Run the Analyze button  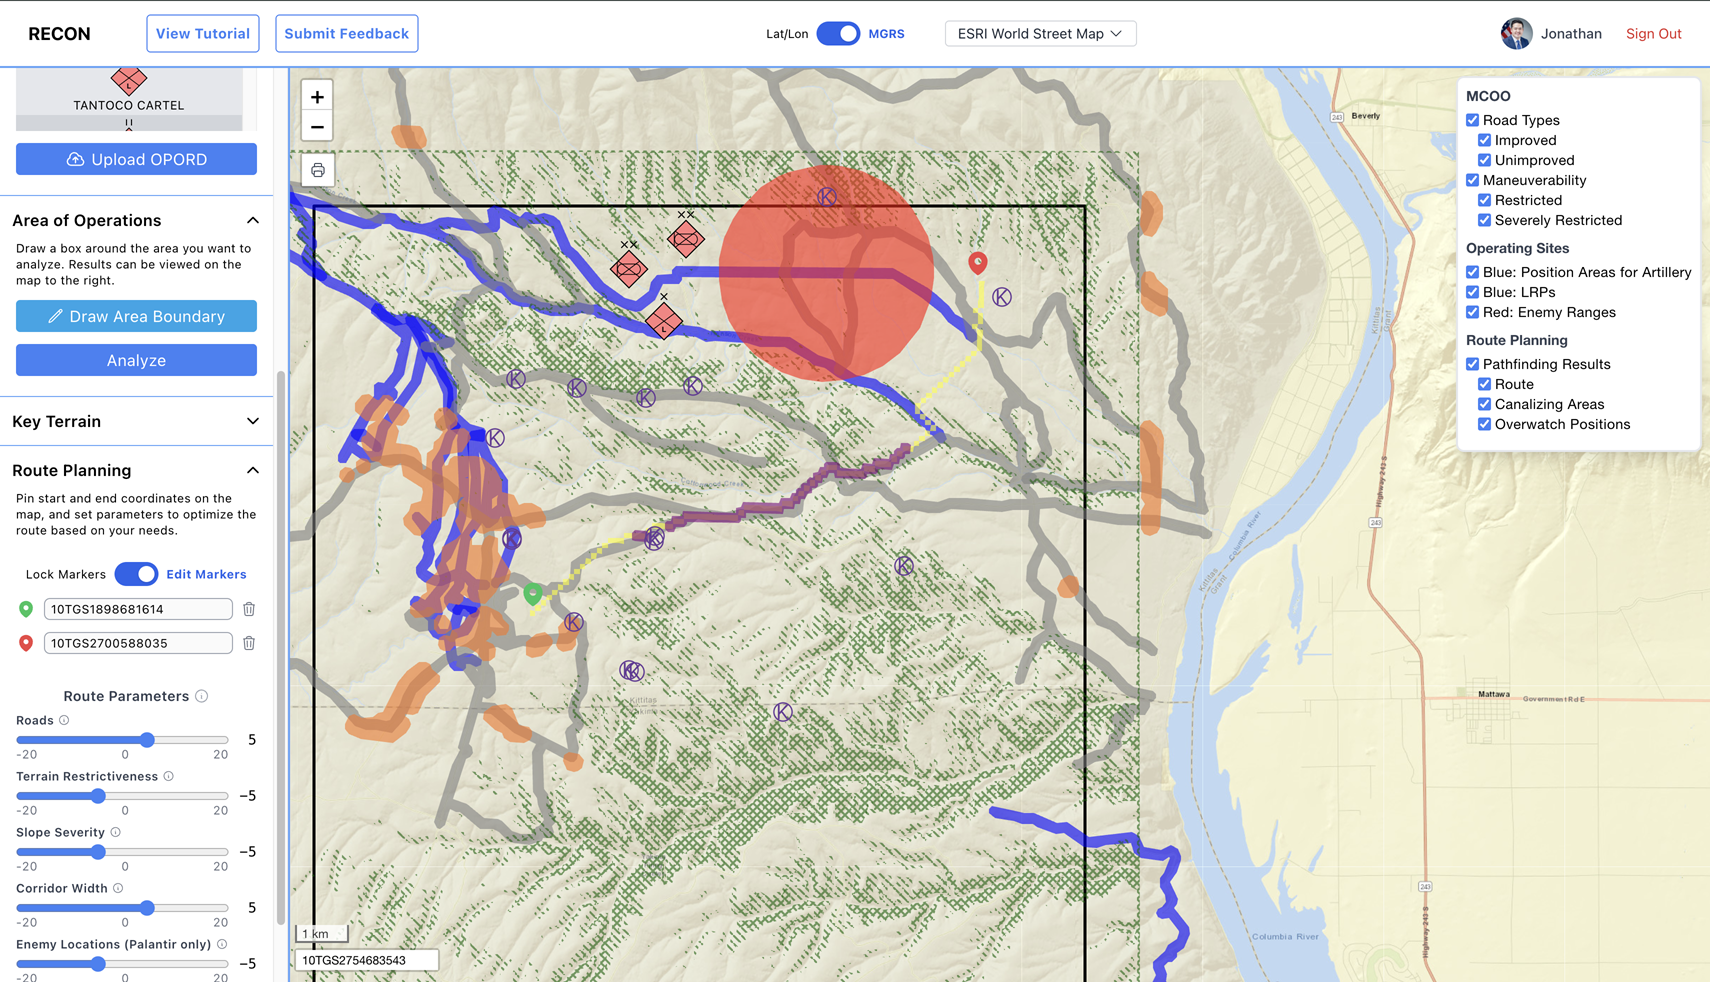tap(136, 360)
